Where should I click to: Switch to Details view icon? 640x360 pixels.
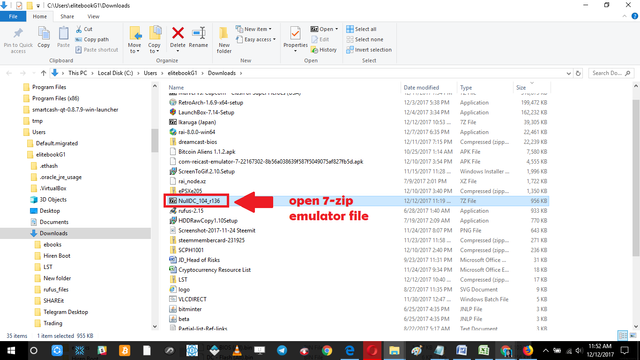click(x=622, y=336)
